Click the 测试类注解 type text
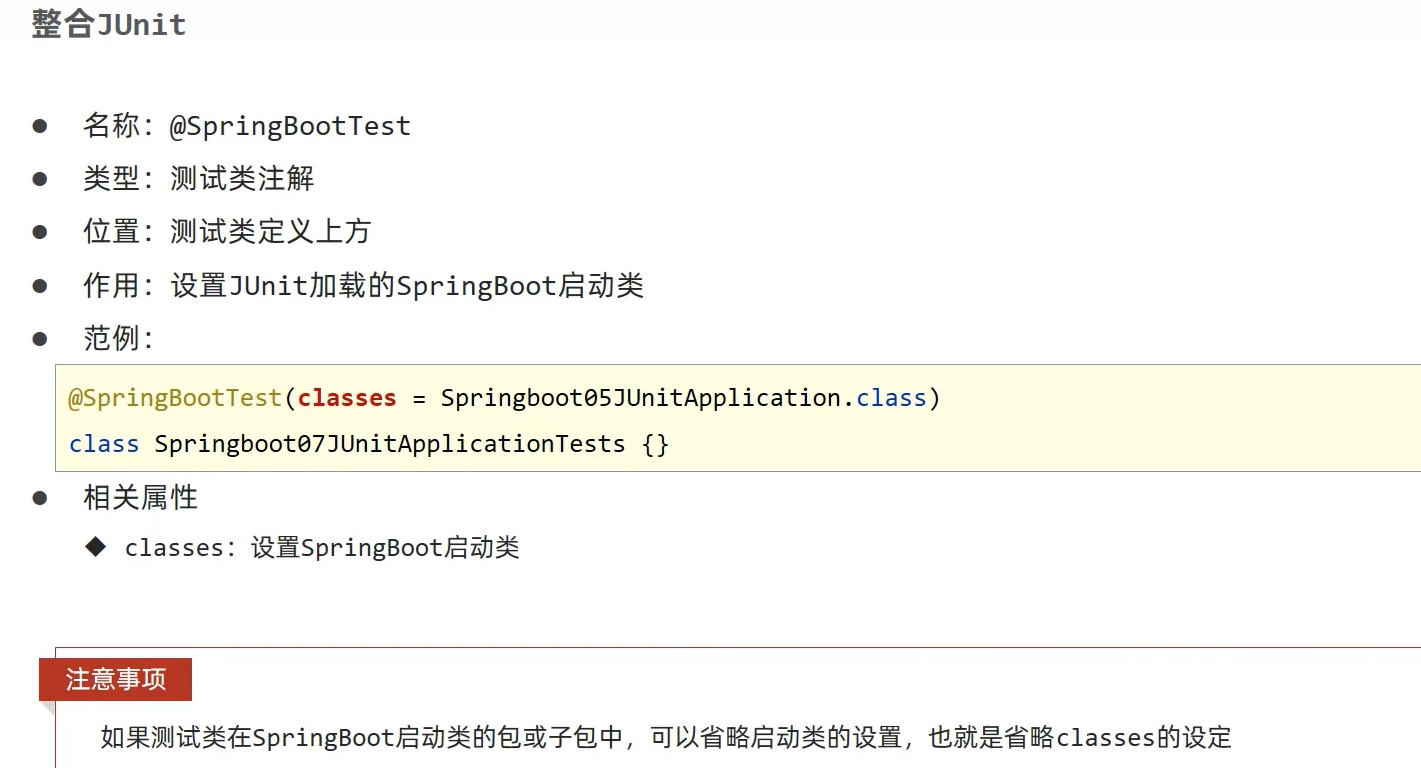1421x768 pixels. pyautogui.click(x=242, y=179)
